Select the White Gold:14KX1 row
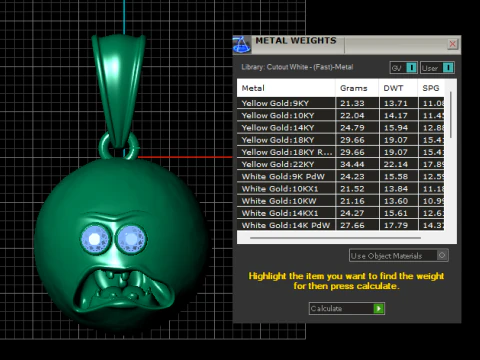This screenshot has height=360, width=480. click(340, 213)
